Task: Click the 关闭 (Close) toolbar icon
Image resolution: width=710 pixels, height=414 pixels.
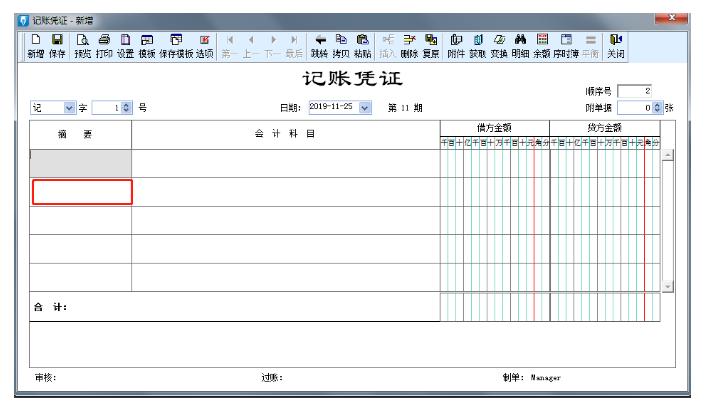Action: coord(616,46)
